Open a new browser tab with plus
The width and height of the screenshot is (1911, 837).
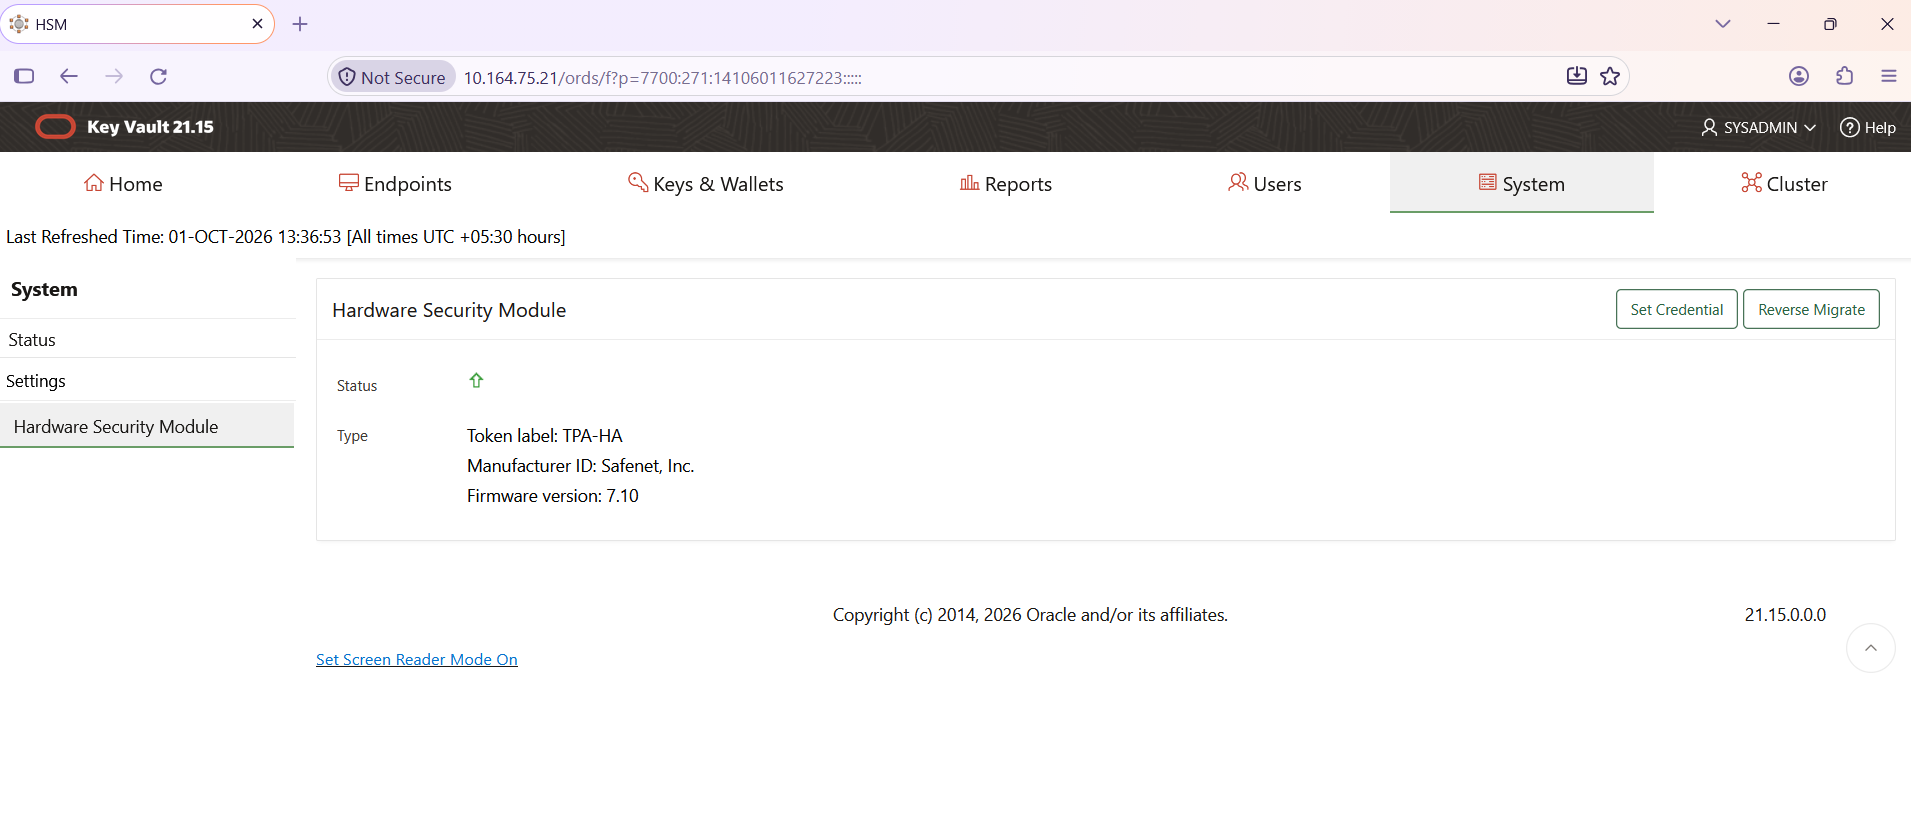click(300, 24)
